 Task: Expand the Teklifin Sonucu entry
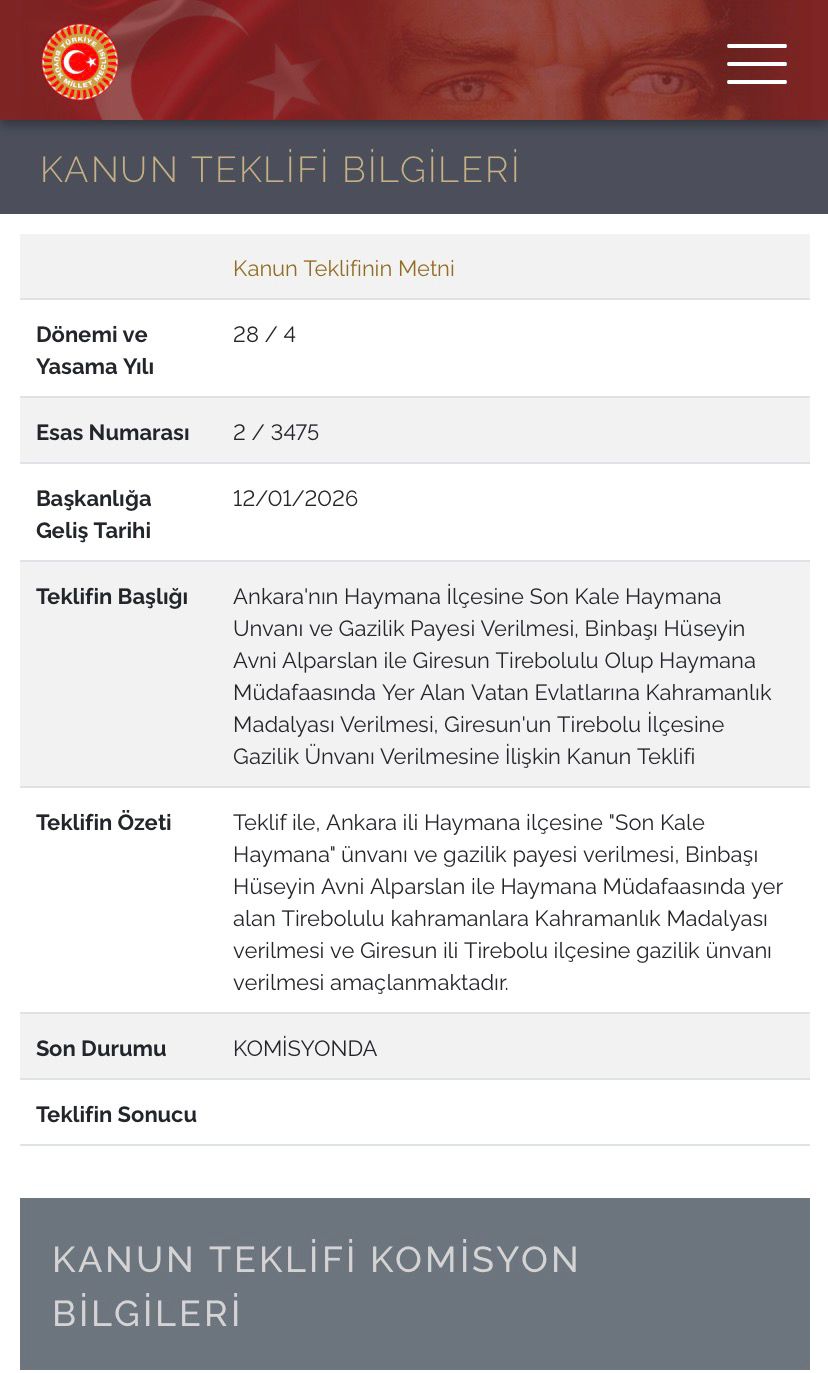tap(116, 1113)
